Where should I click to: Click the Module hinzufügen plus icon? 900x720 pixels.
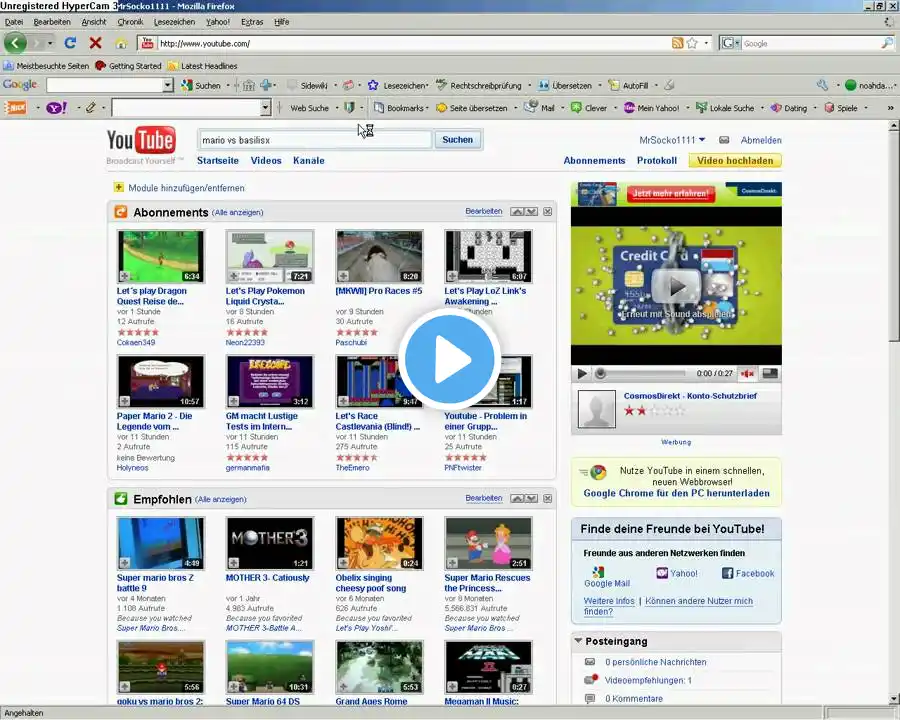click(x=119, y=187)
